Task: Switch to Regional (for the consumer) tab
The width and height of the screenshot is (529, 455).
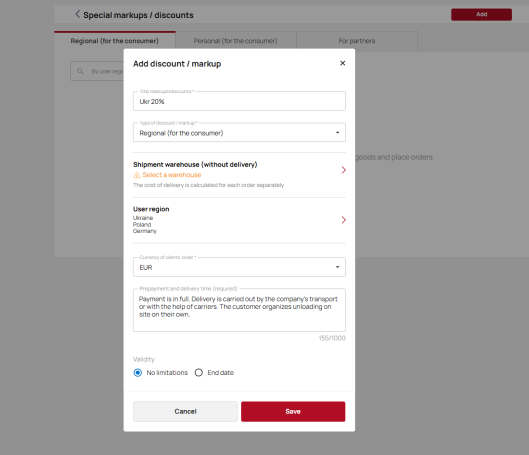Action: point(115,41)
